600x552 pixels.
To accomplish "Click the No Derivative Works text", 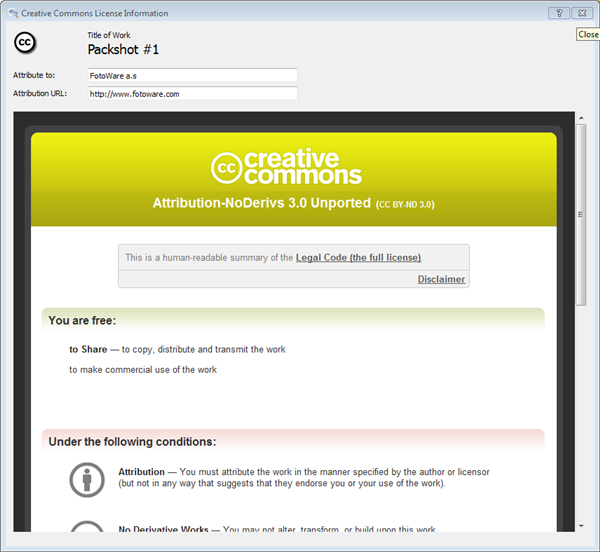I will pos(277,529).
